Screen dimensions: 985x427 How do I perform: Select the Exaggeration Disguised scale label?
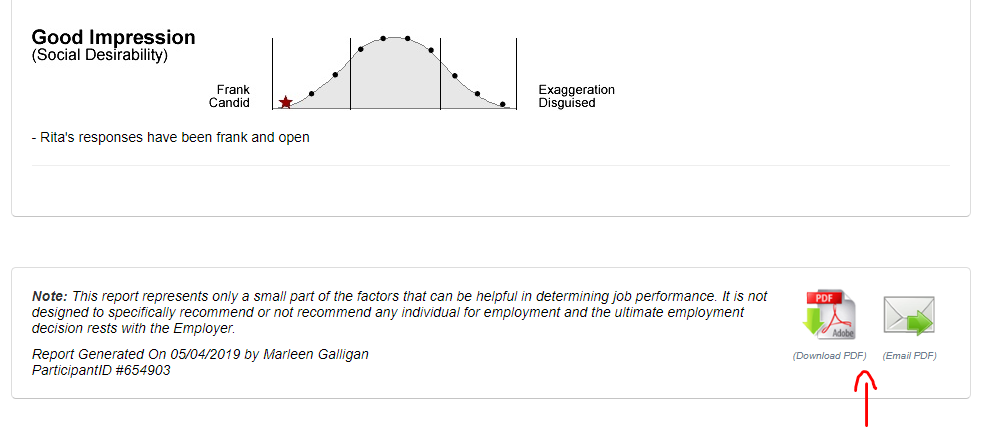577,96
